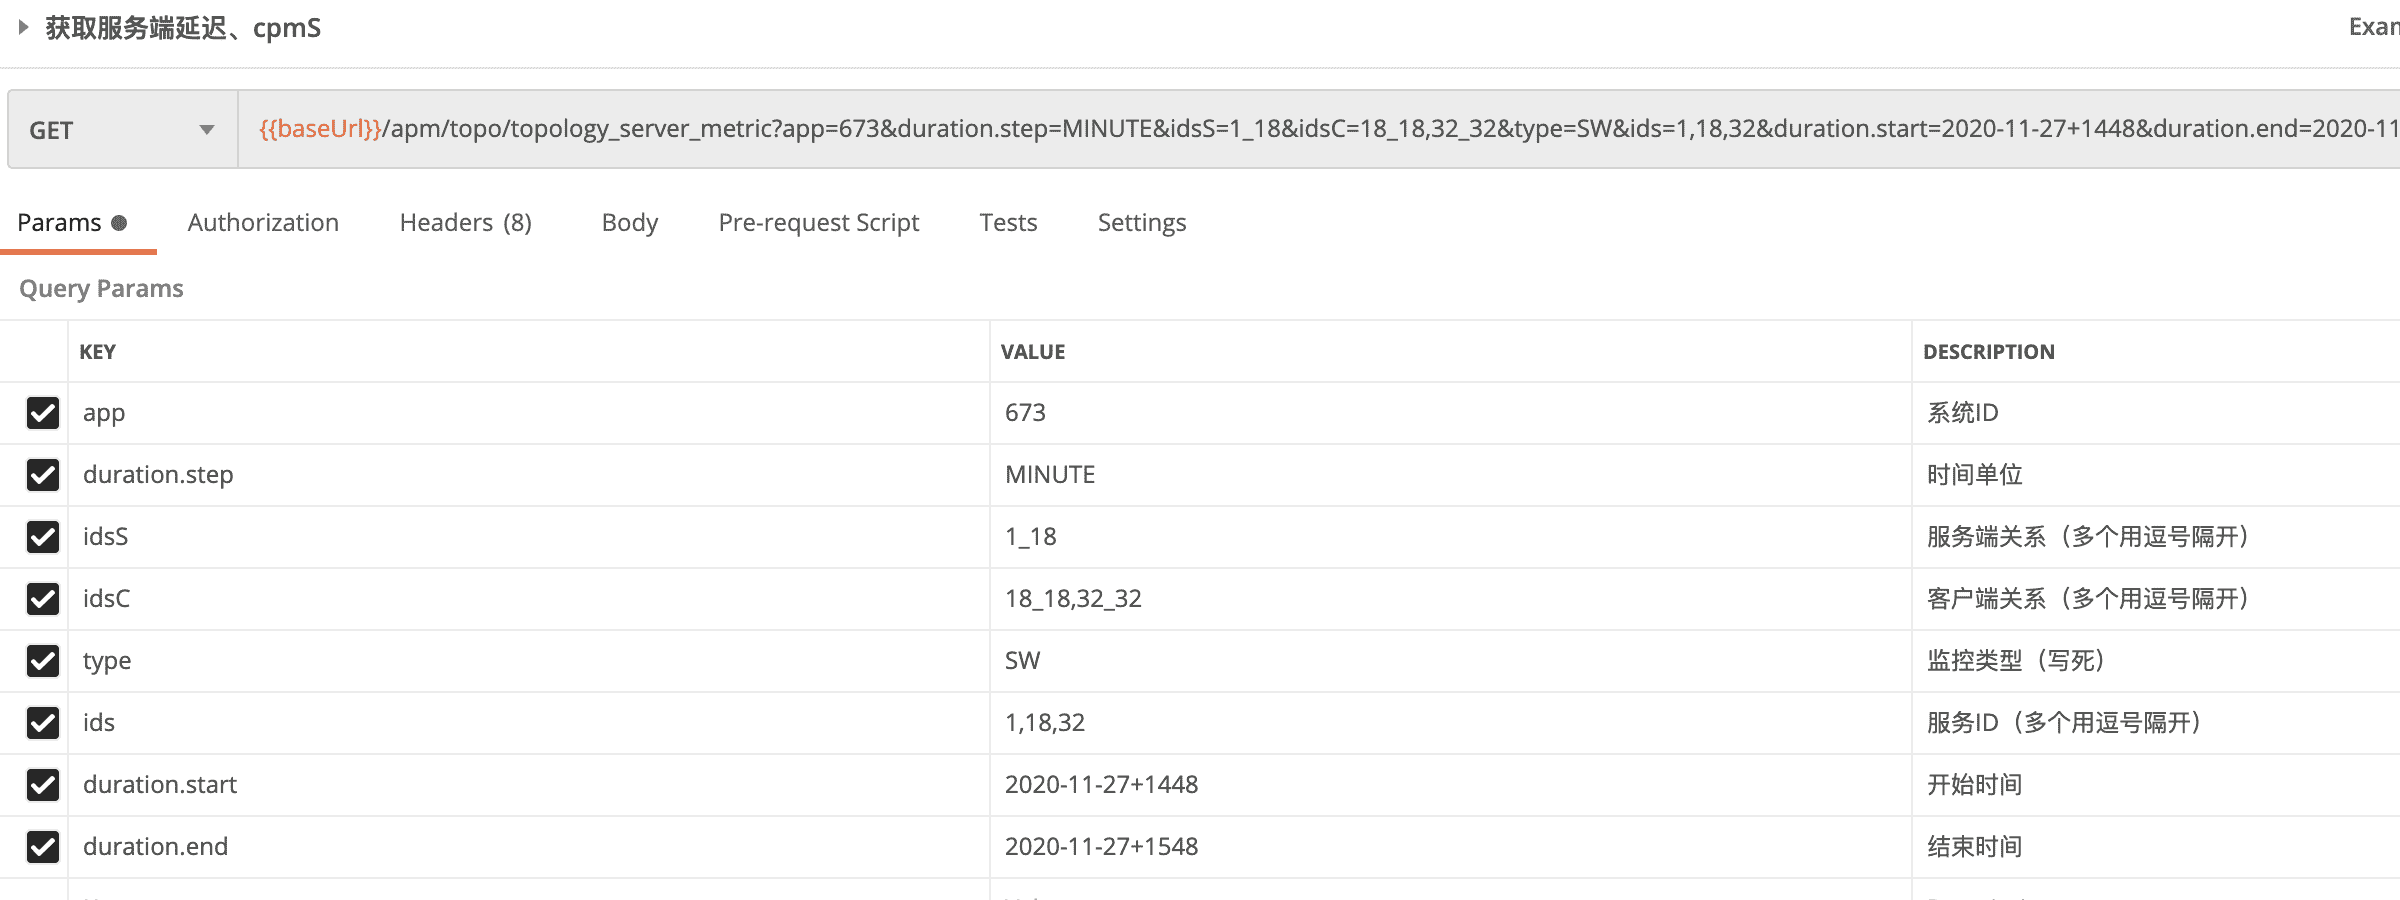Open the Headers (8) tab
The height and width of the screenshot is (900, 2400).
coord(465,222)
